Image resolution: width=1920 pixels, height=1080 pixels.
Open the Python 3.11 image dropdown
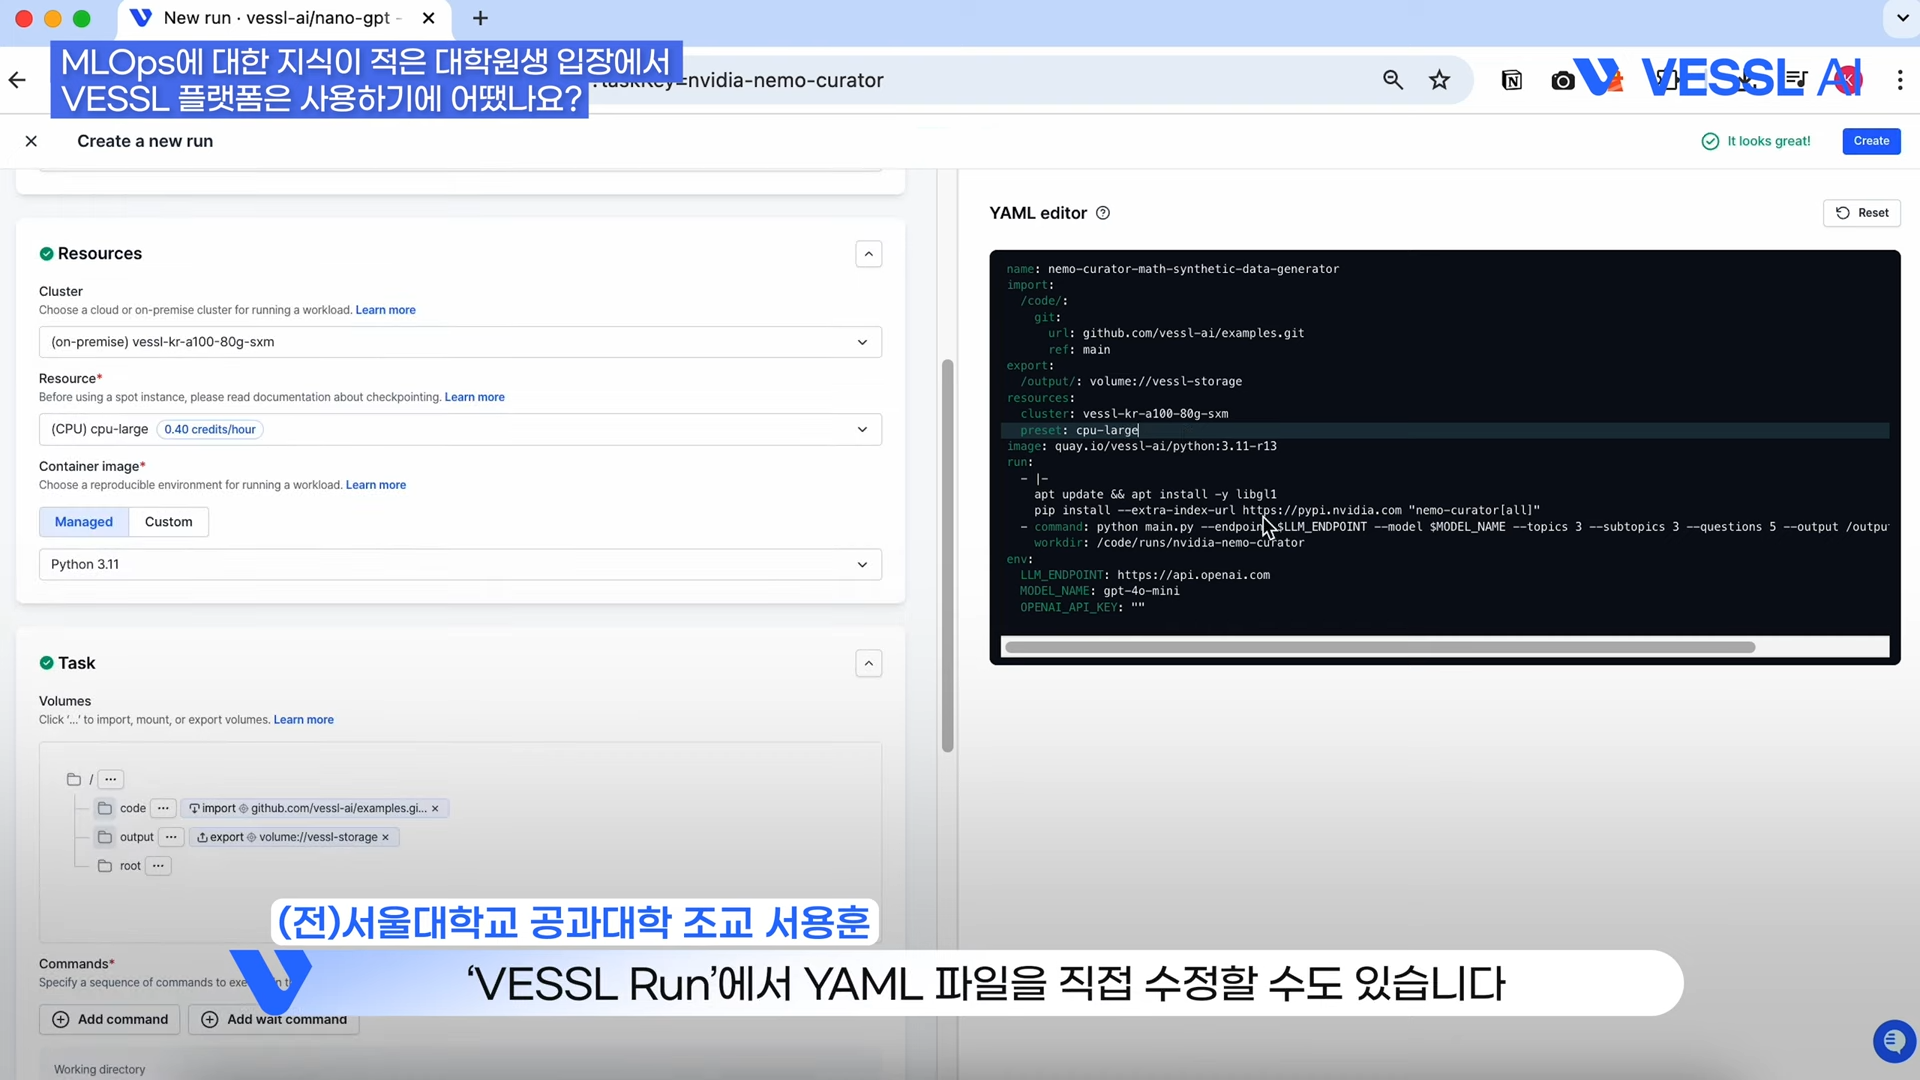pos(460,564)
